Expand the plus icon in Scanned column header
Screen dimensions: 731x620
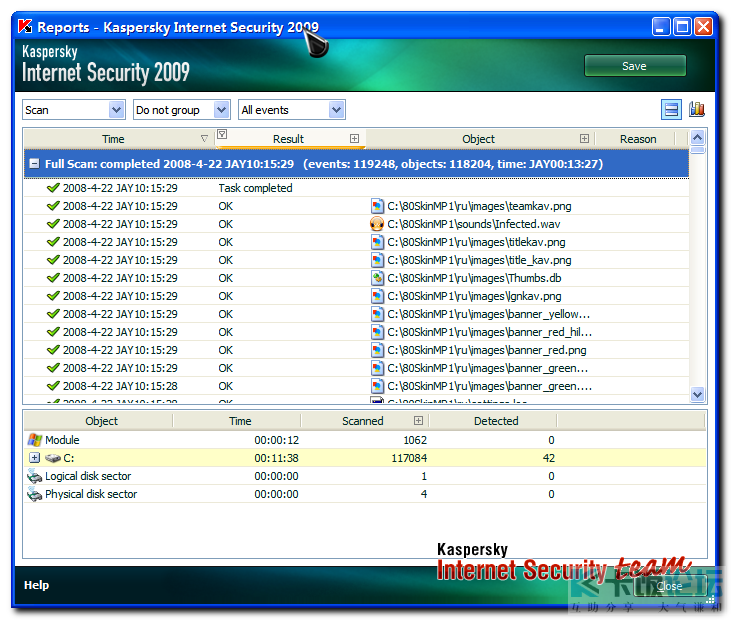tap(418, 420)
